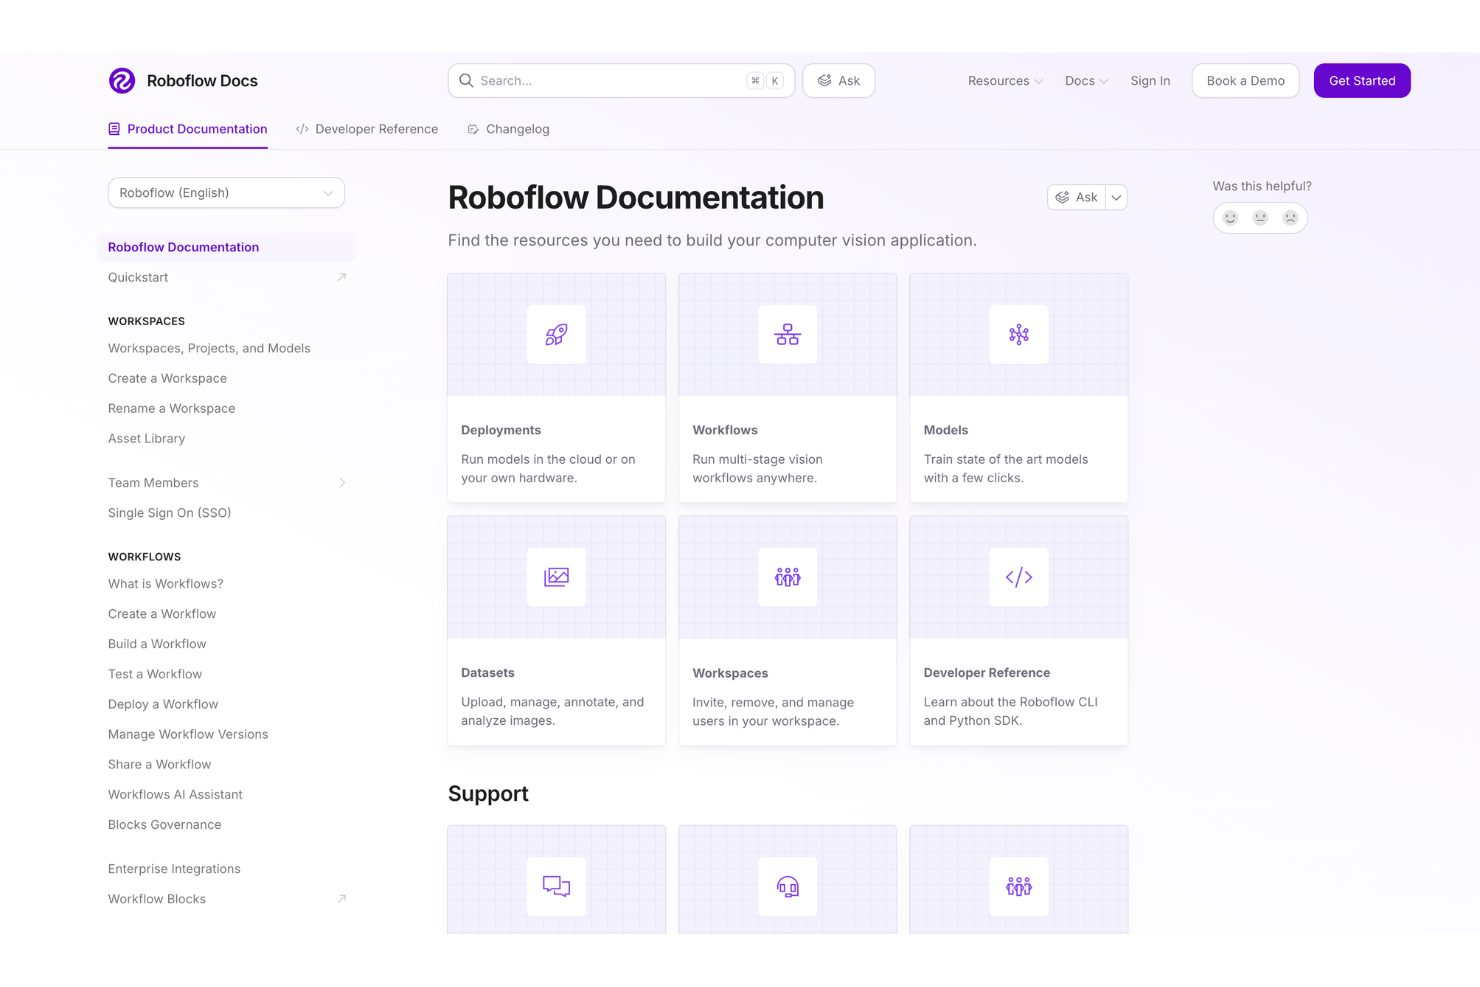Click the Roboflow logo icon

122,80
